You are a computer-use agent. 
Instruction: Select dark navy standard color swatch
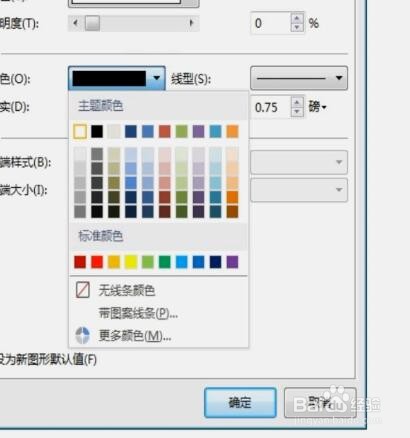click(x=215, y=262)
